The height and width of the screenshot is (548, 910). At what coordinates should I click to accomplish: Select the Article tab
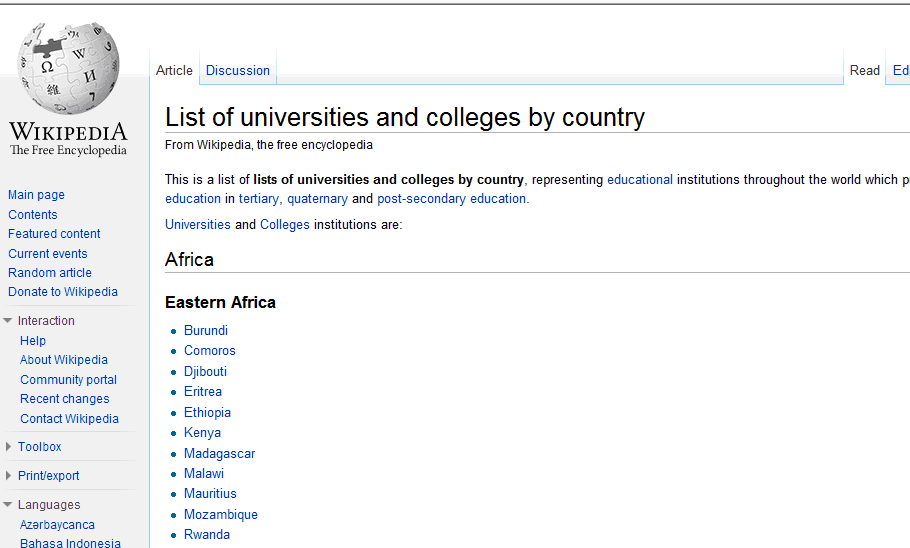[x=174, y=71]
